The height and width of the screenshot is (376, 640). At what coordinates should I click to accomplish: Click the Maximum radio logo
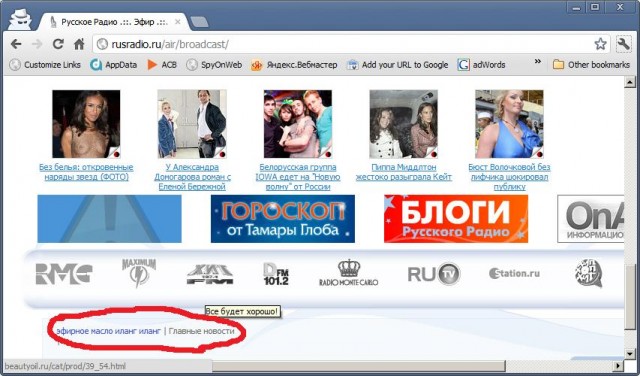click(139, 272)
